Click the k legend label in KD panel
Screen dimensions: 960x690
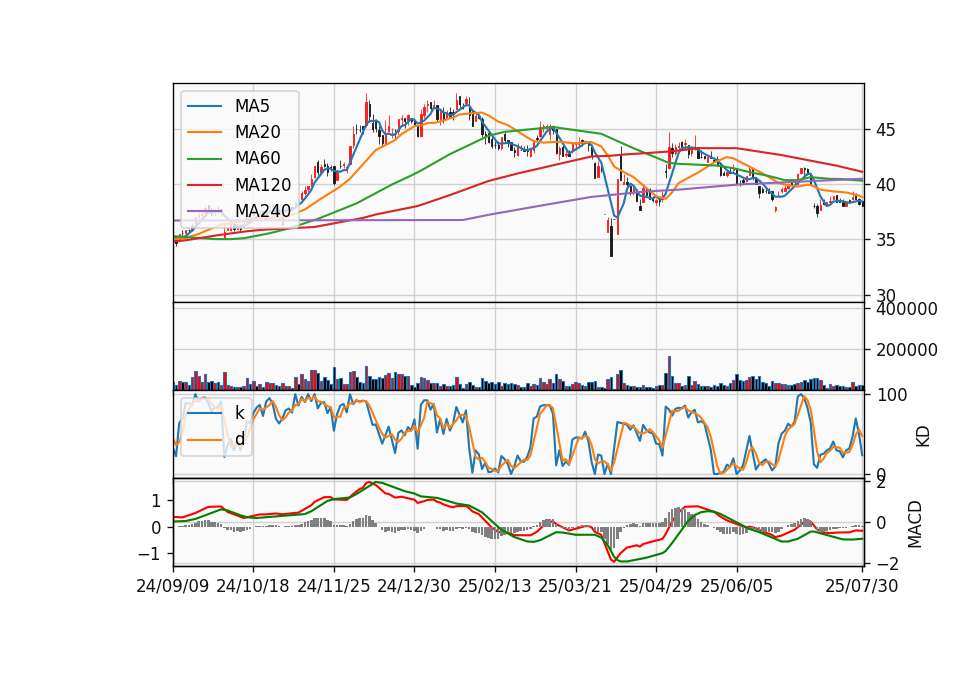(240, 413)
